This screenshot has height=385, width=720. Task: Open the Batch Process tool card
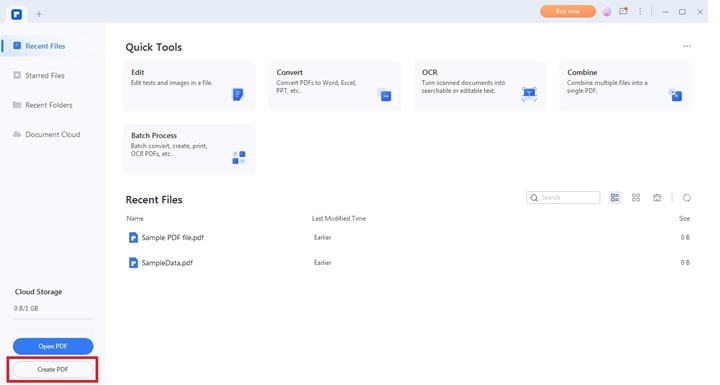pyautogui.click(x=190, y=149)
